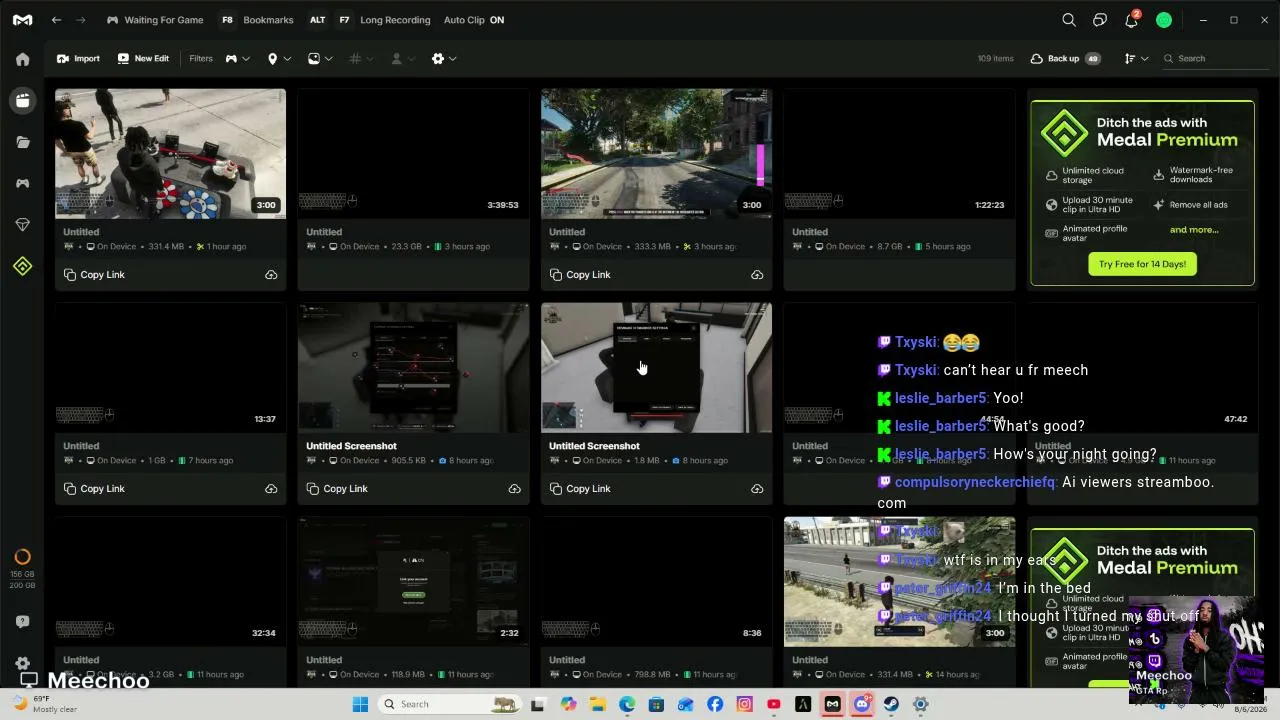Open the sidebar help question mark icon
The image size is (1280, 720).
22,621
